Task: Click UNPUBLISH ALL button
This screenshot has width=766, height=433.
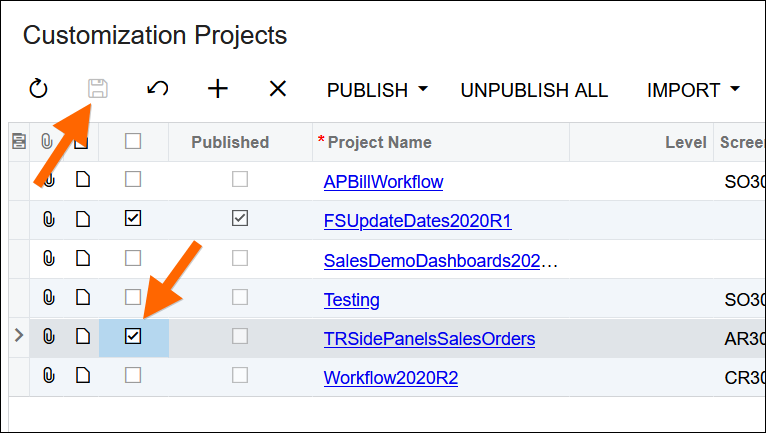Action: [533, 90]
